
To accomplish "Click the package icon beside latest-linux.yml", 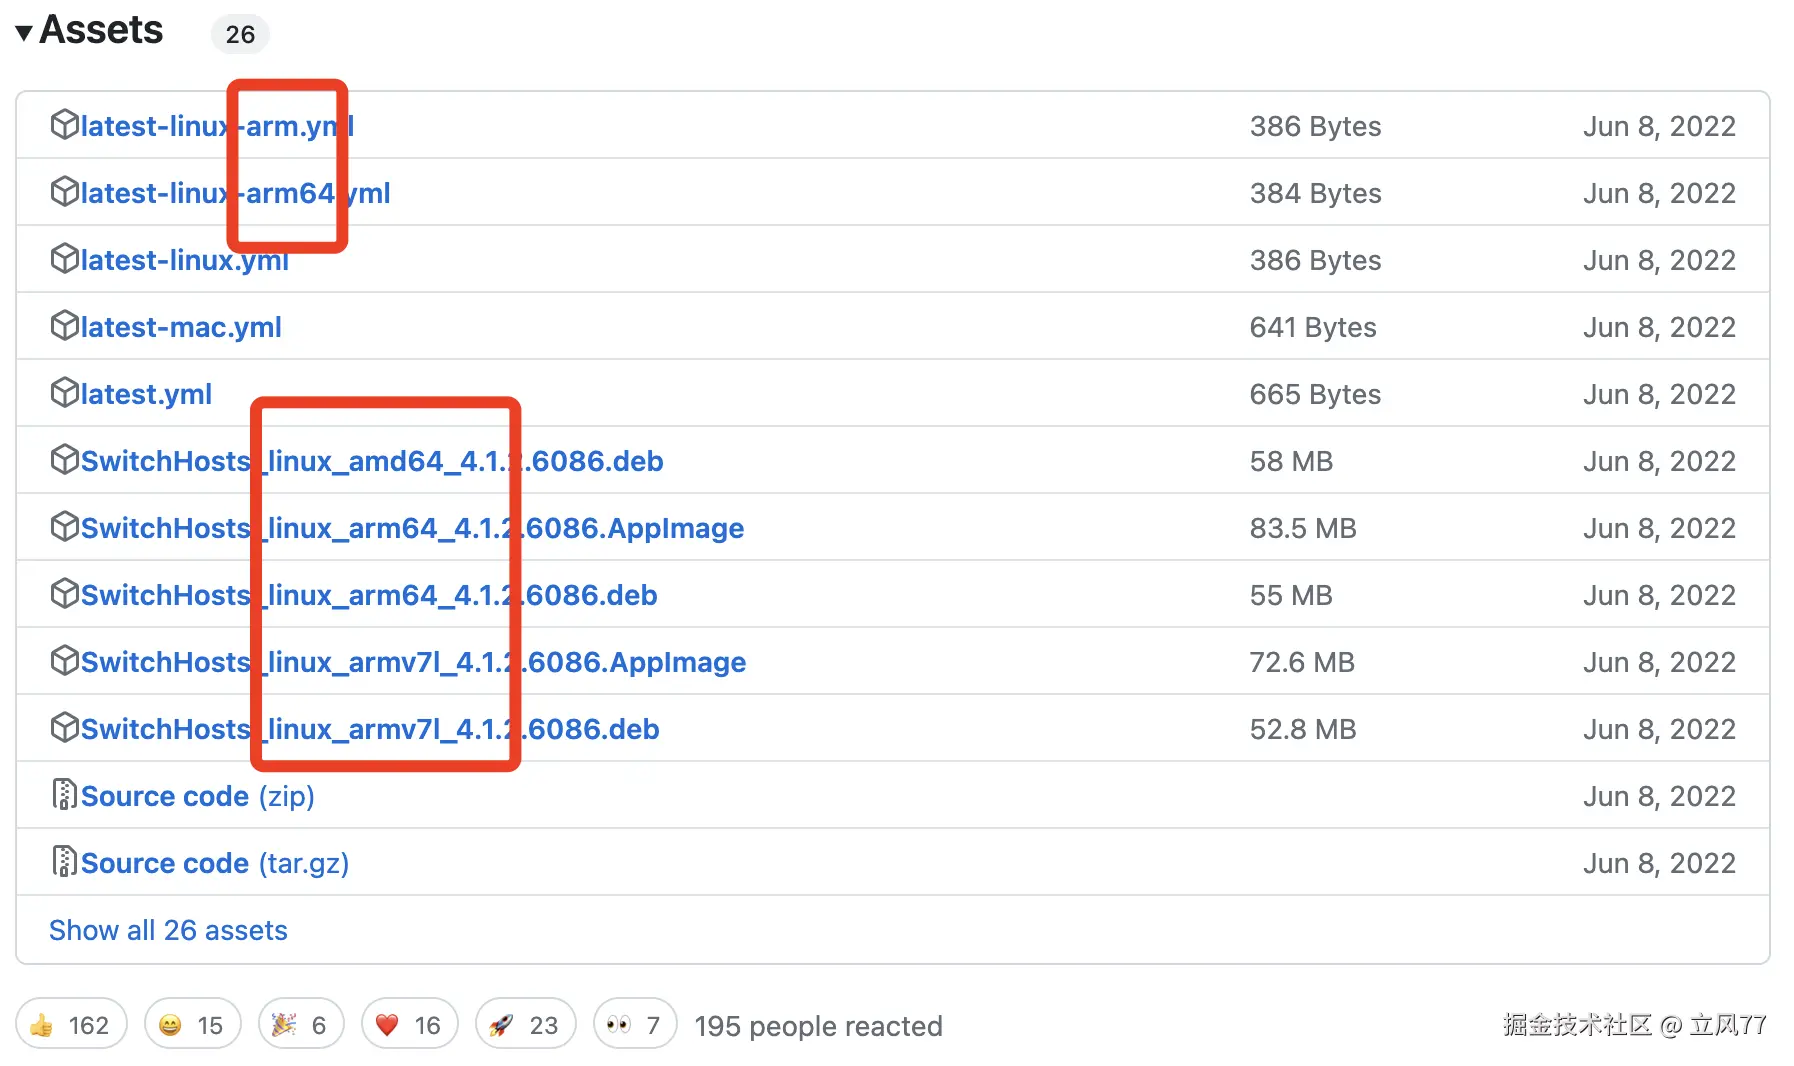I will pyautogui.click(x=64, y=259).
